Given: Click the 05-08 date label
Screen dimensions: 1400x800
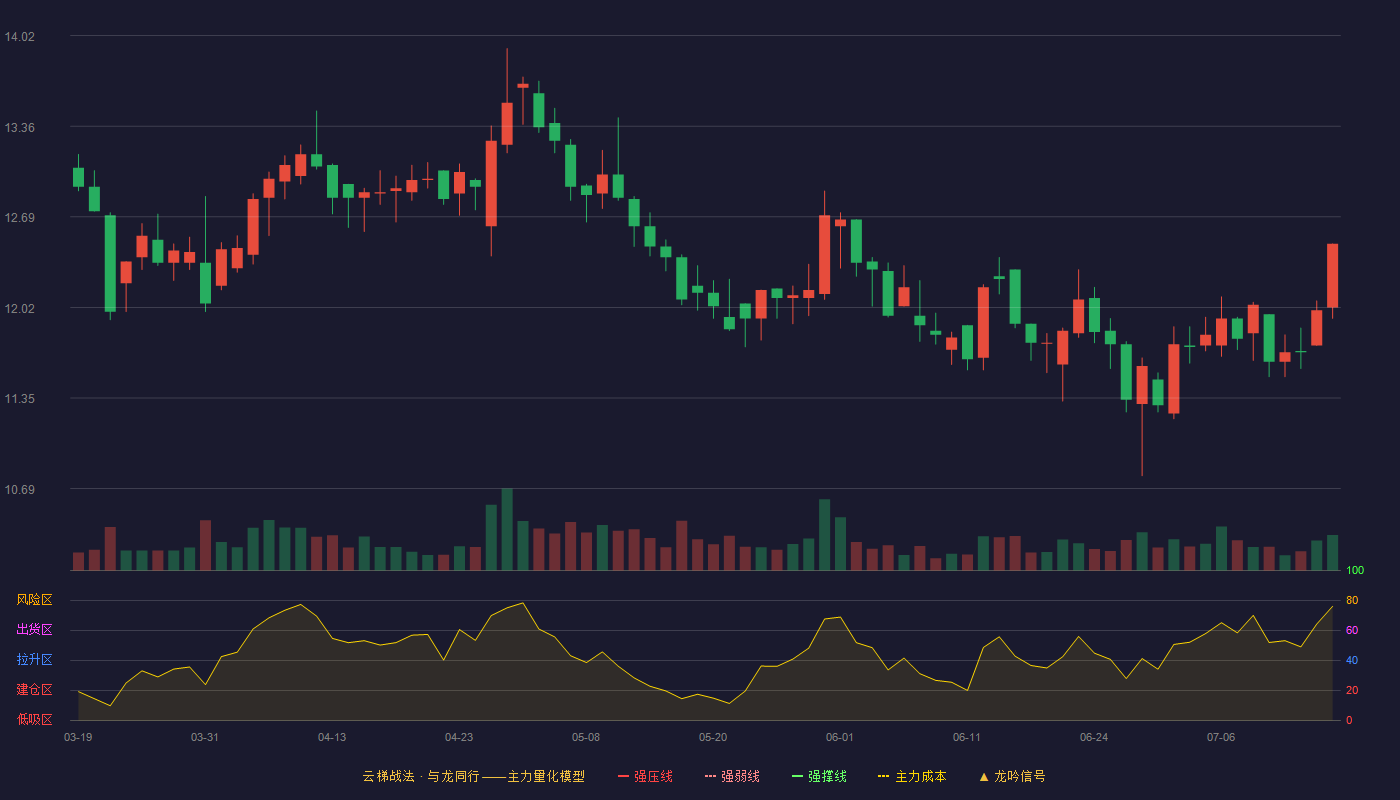Looking at the screenshot, I should pyautogui.click(x=586, y=737).
